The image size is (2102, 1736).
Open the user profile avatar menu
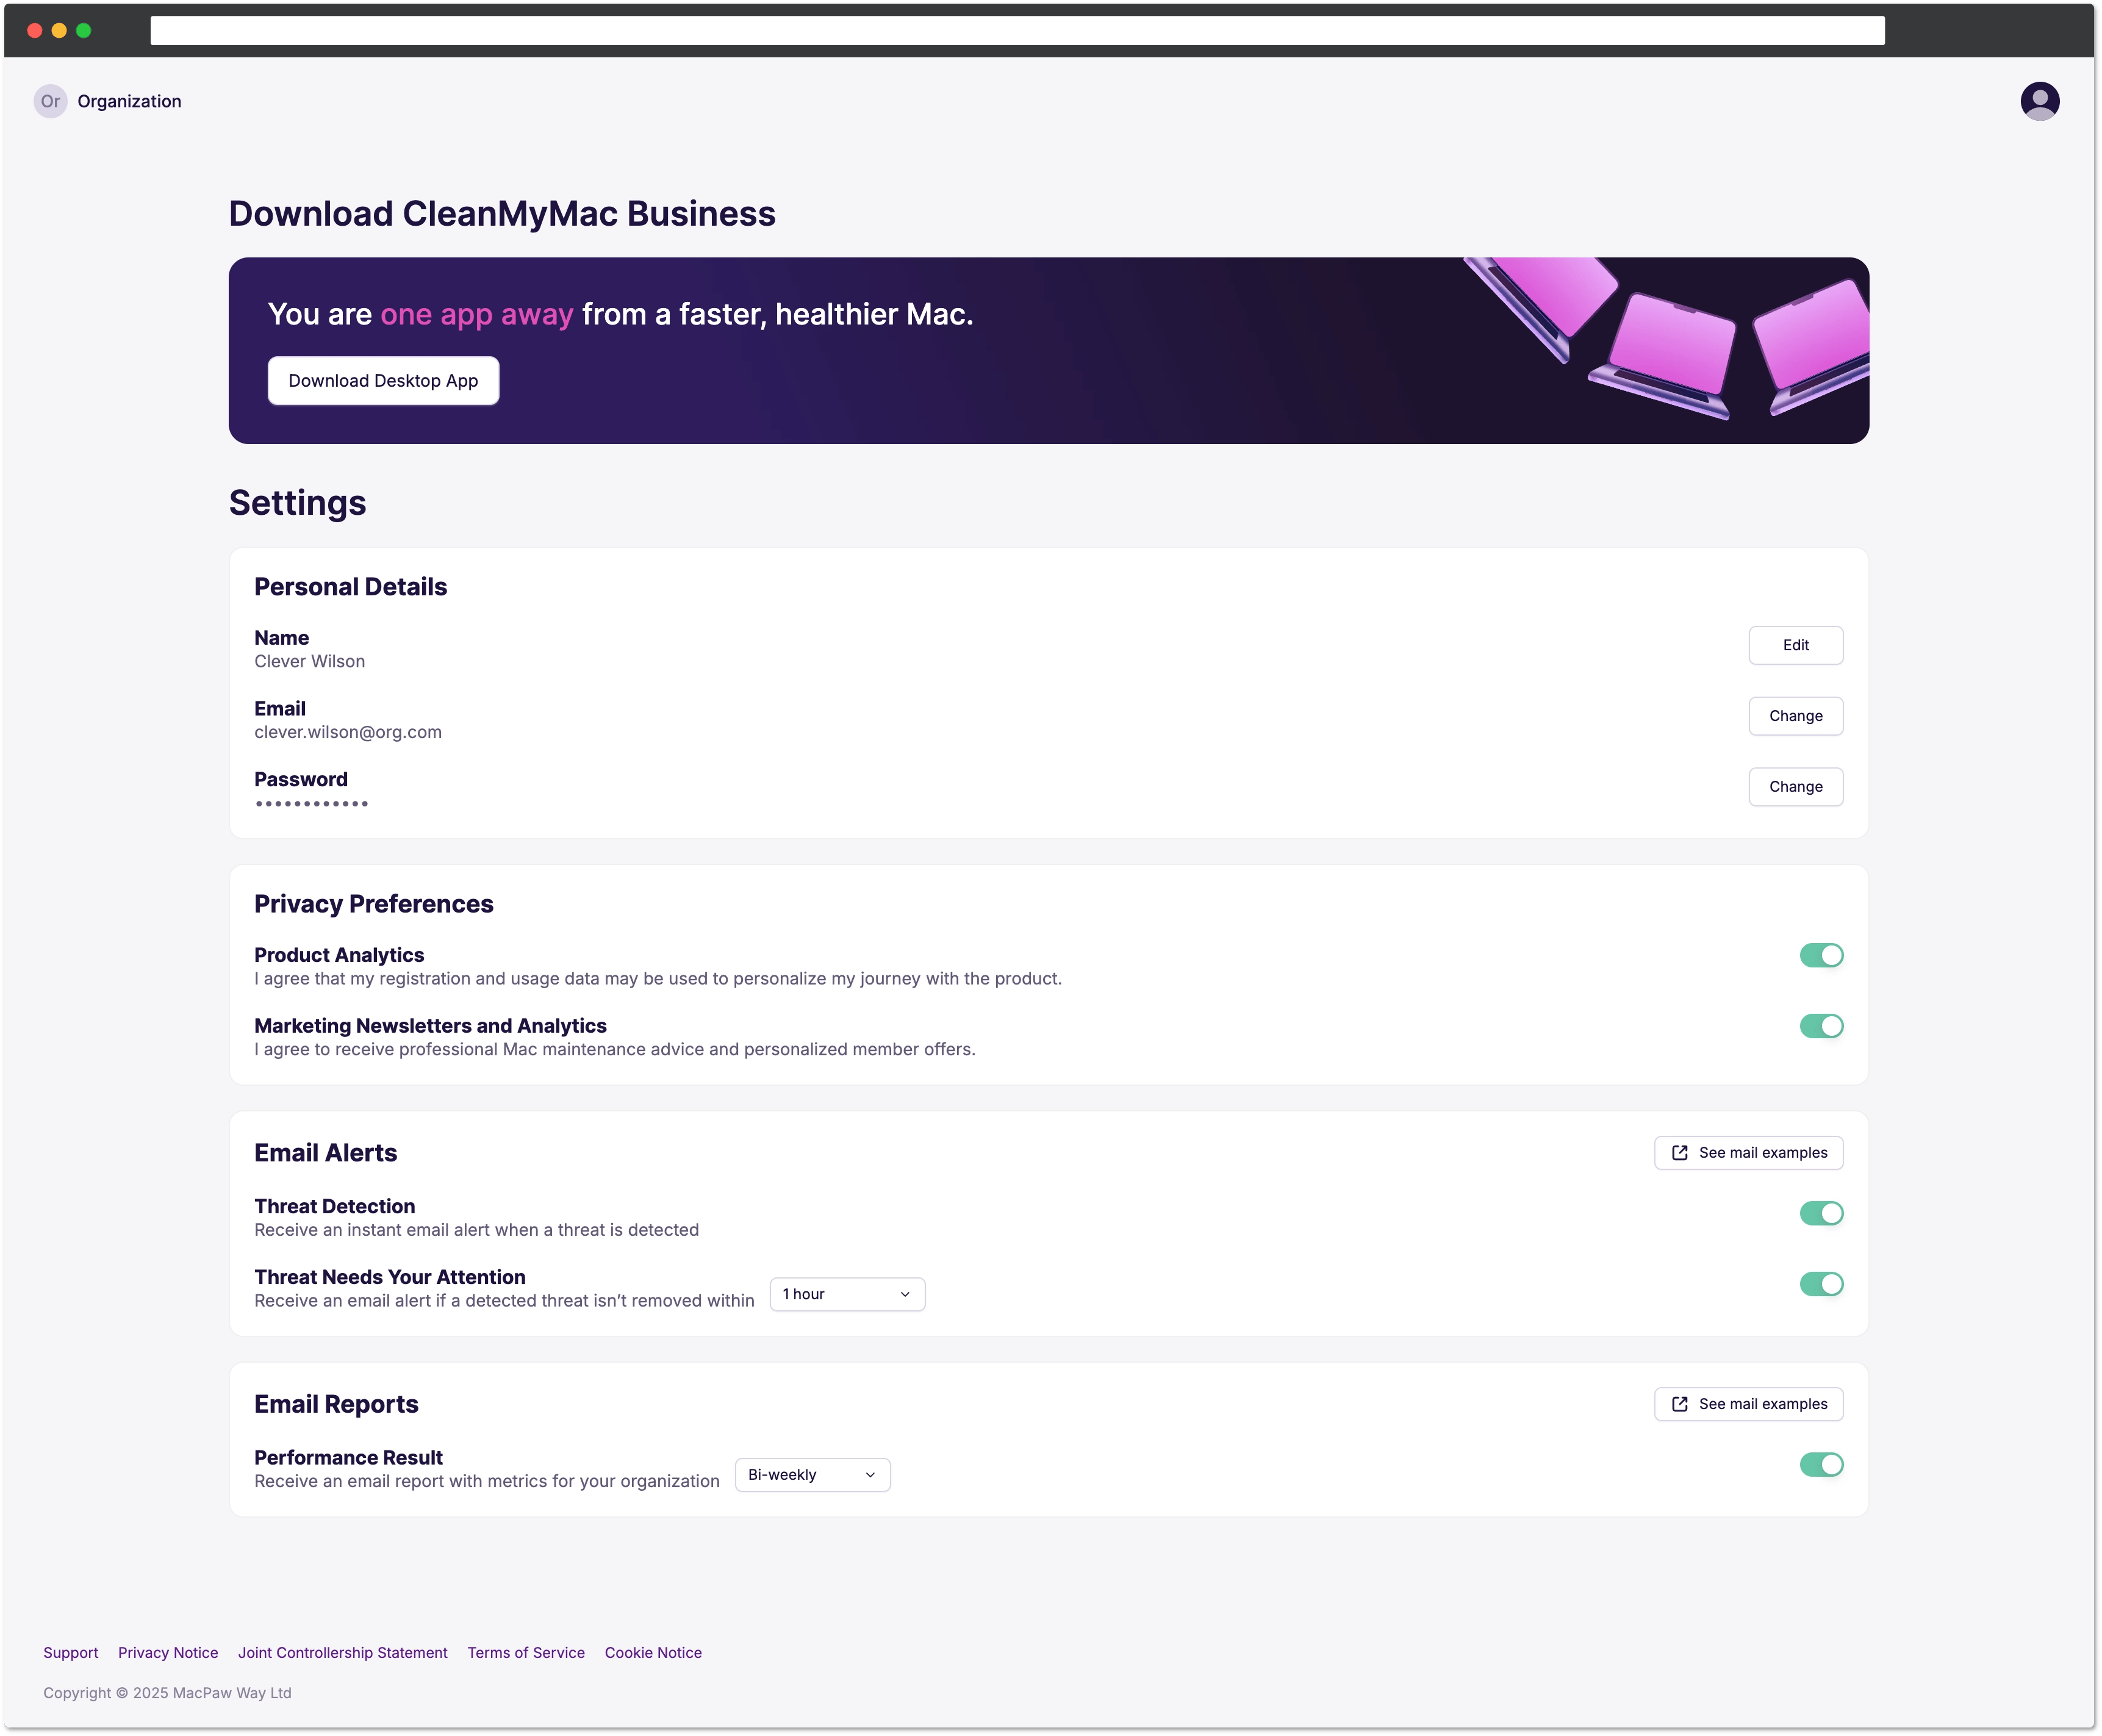(x=2039, y=101)
